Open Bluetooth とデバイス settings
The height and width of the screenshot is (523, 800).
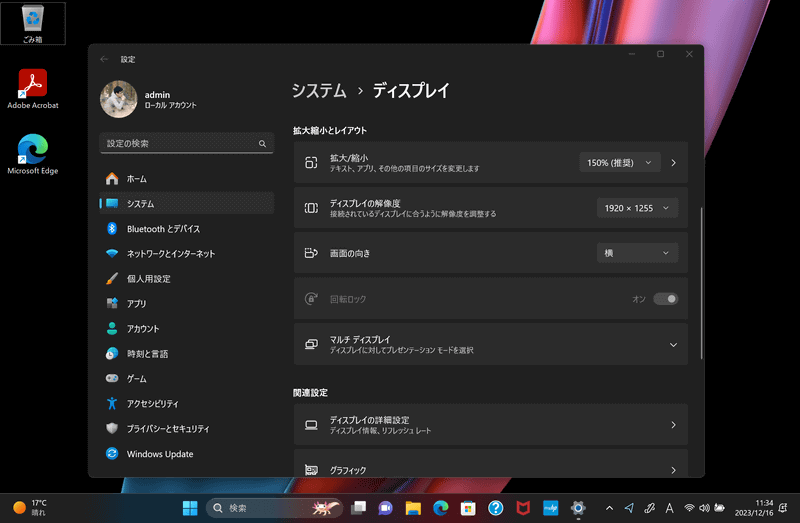[x=187, y=229]
